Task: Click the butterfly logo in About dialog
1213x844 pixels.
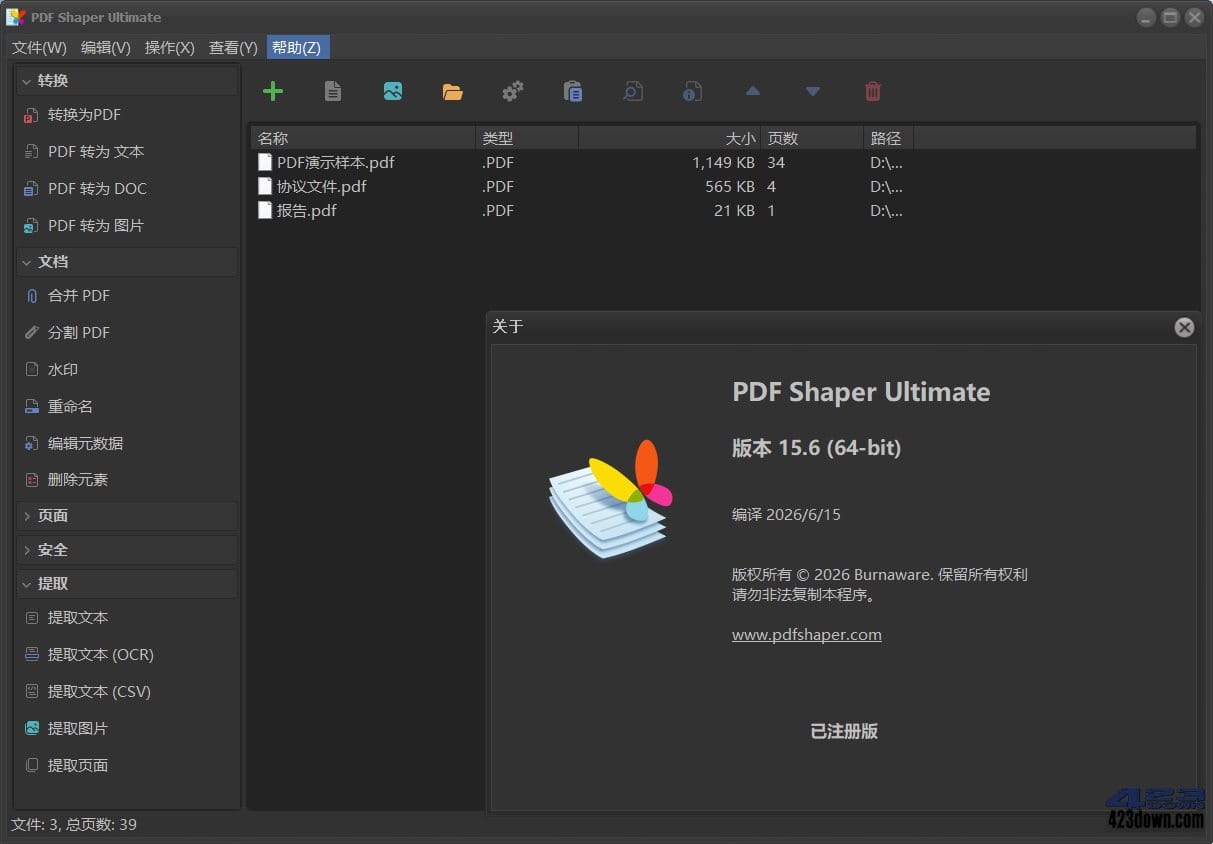Action: (610, 498)
